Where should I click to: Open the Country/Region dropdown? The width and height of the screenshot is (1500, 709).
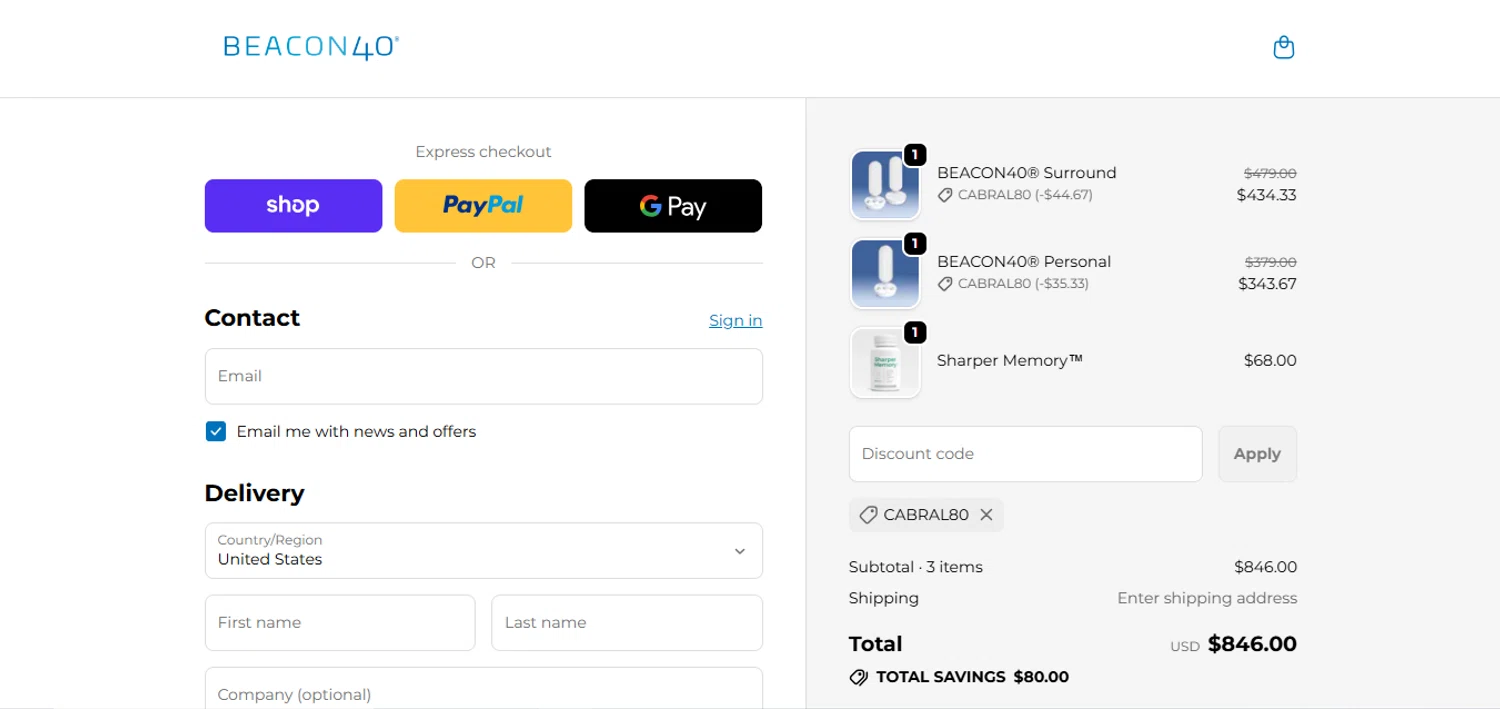[484, 550]
